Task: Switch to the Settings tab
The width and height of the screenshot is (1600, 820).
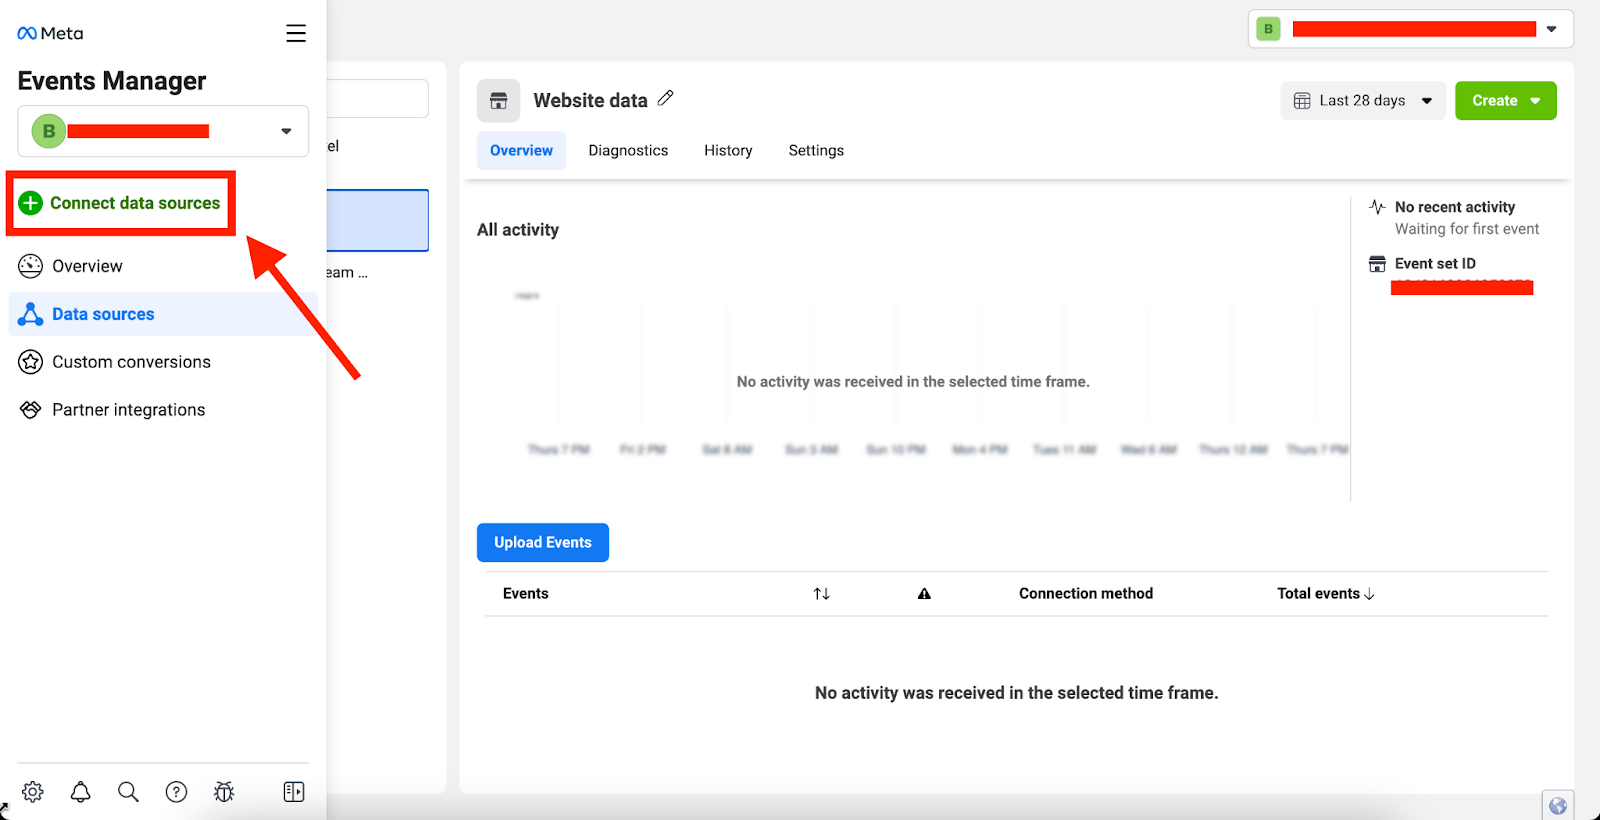Action: [816, 151]
